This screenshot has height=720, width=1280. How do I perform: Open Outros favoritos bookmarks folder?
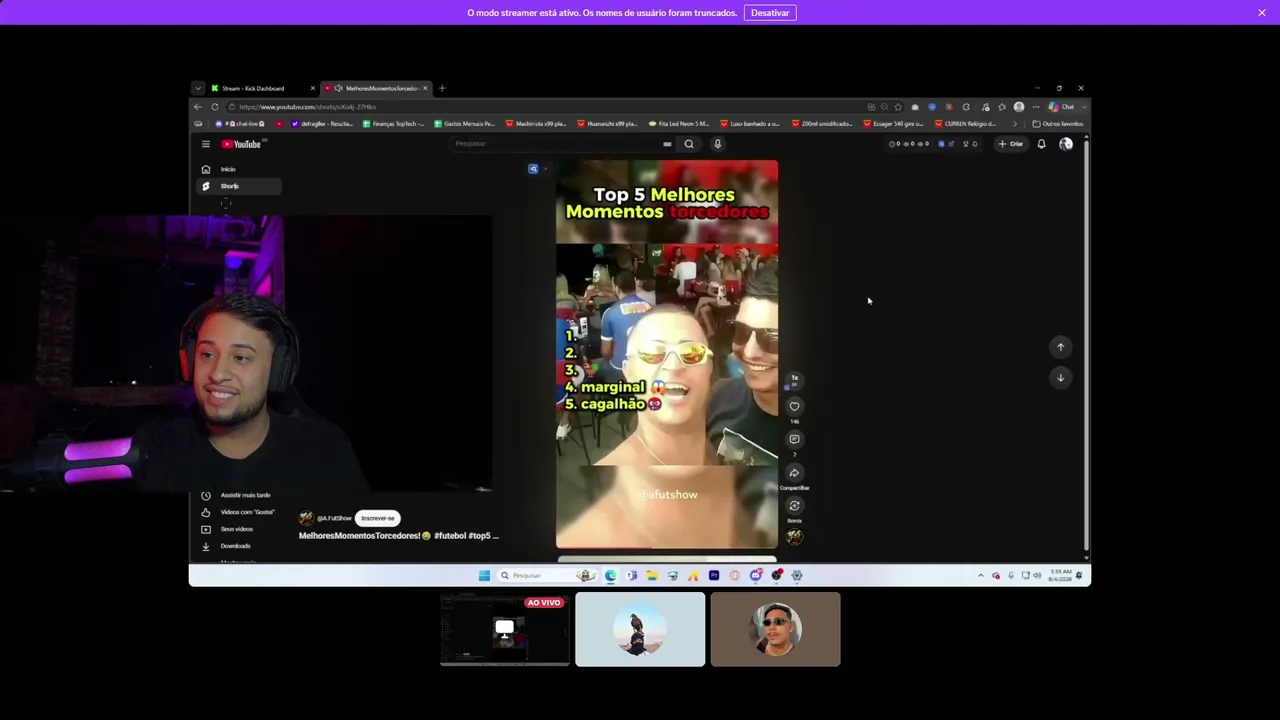(1058, 124)
